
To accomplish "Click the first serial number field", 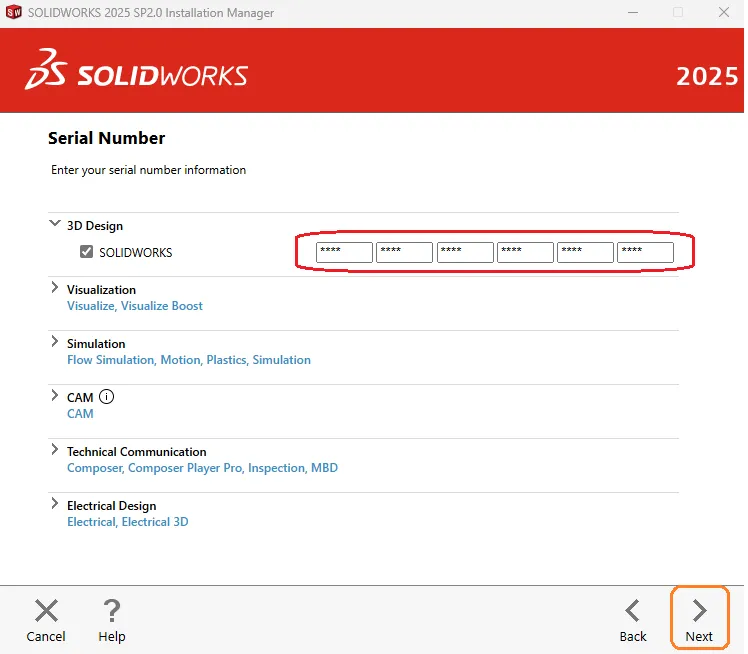I will (x=344, y=252).
